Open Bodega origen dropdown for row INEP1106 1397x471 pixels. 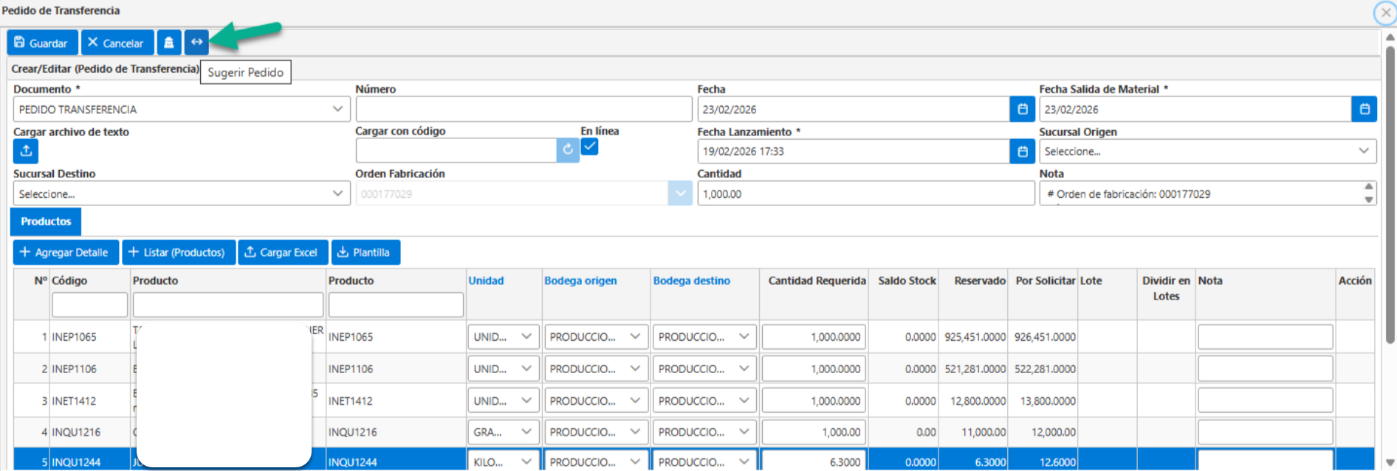tap(596, 369)
